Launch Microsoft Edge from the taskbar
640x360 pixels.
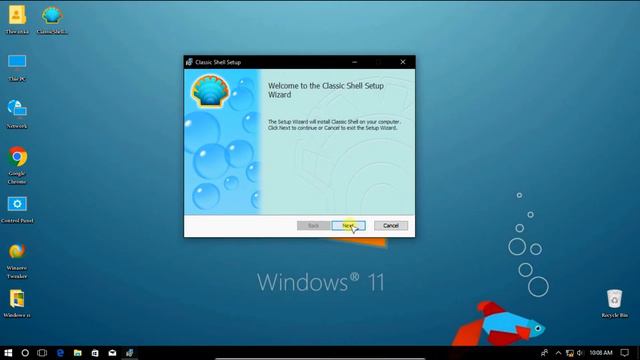click(60, 353)
